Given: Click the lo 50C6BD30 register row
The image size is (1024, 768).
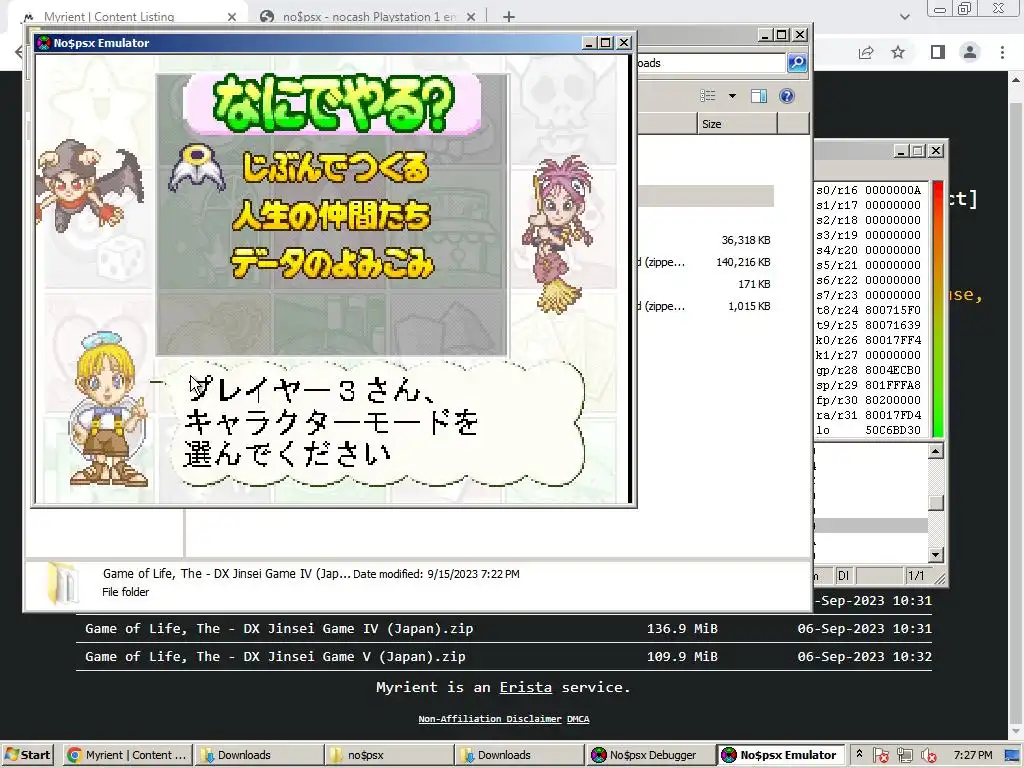Looking at the screenshot, I should click(x=869, y=430).
